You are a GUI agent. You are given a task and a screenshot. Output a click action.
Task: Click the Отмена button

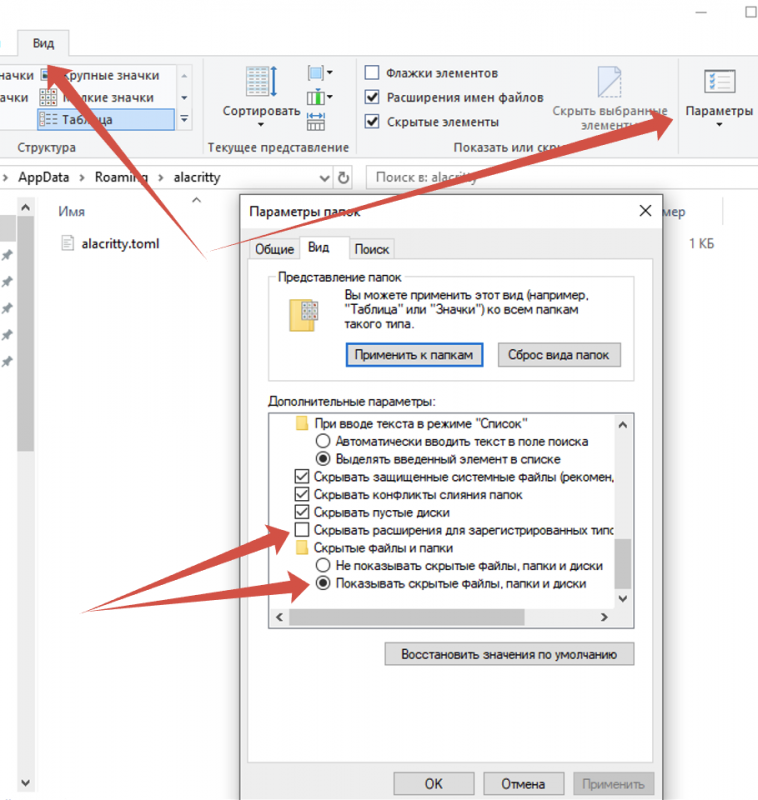pos(523,784)
